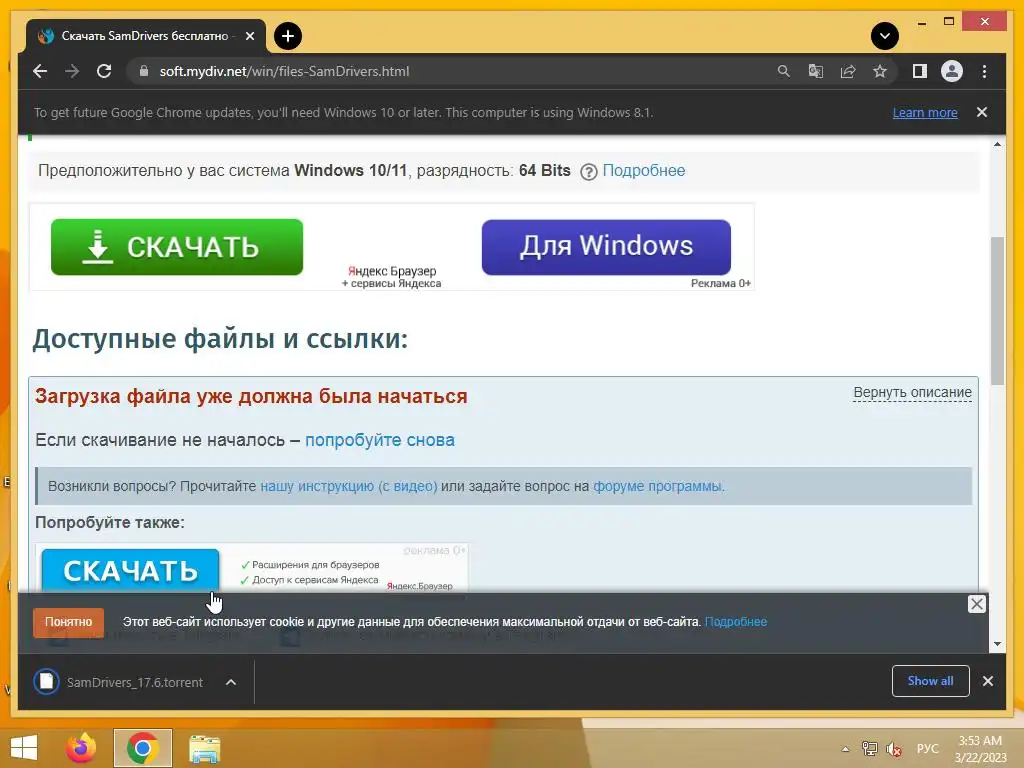Accept cookies with the Понятно button
Image resolution: width=1024 pixels, height=768 pixels.
[69, 622]
